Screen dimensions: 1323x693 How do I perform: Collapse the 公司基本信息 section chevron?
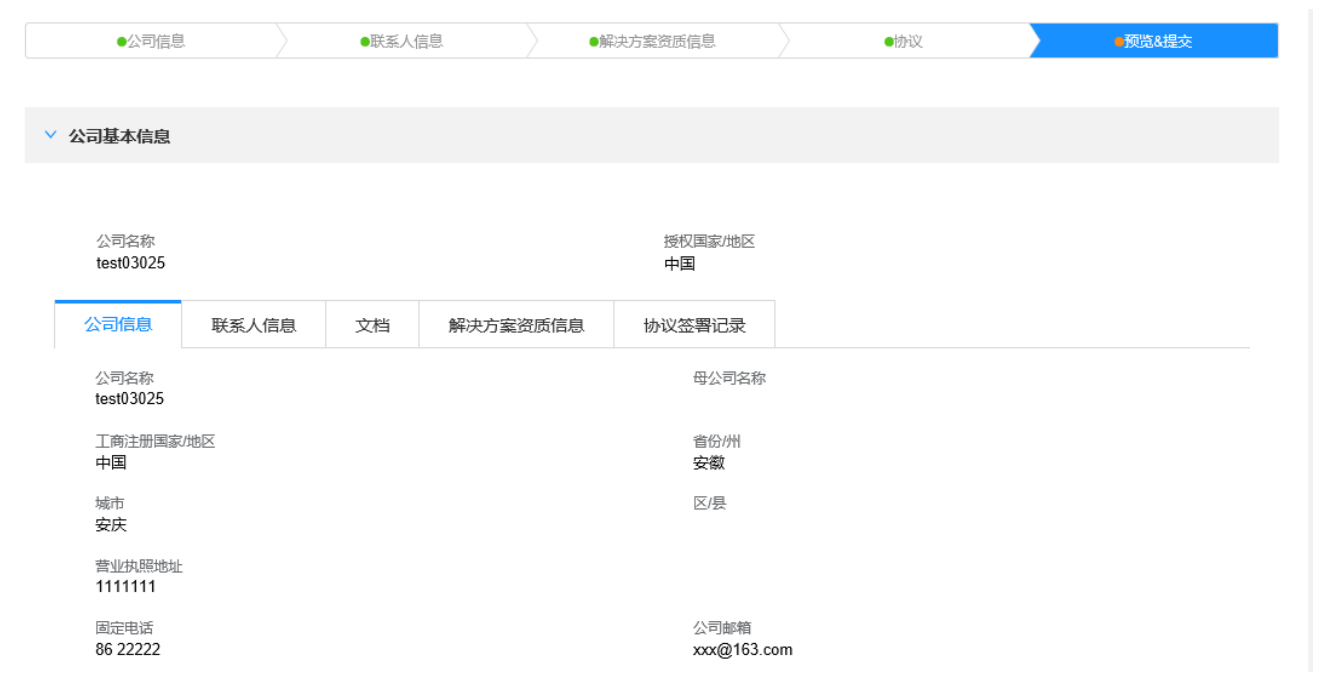51,136
